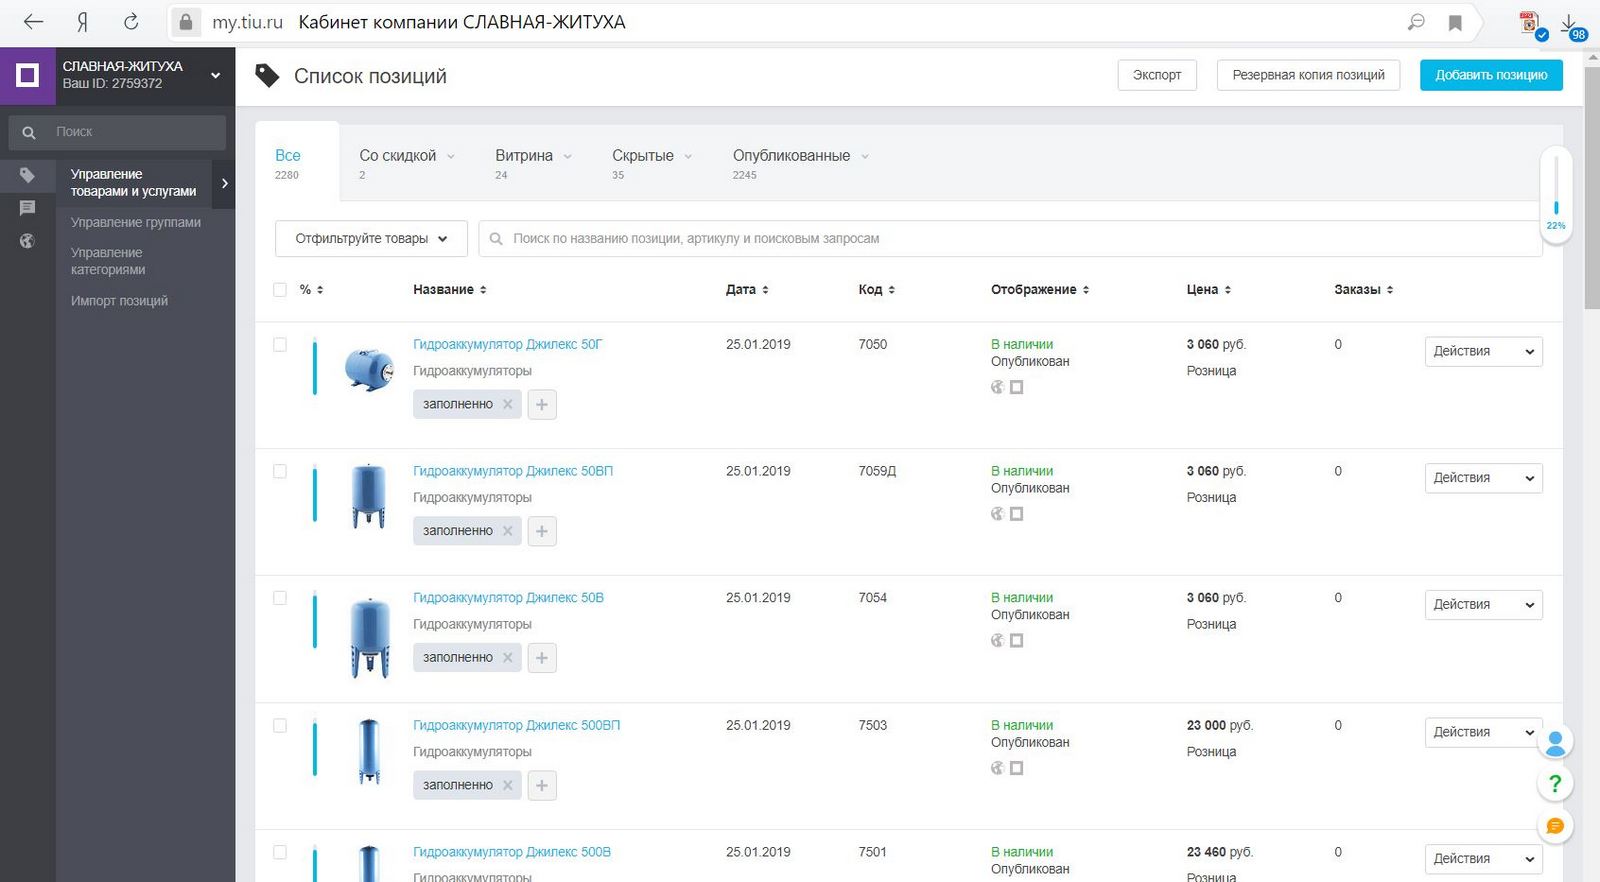Remove the заполненно label from Джилекс 50ВП
This screenshot has height=882, width=1600.
(508, 531)
